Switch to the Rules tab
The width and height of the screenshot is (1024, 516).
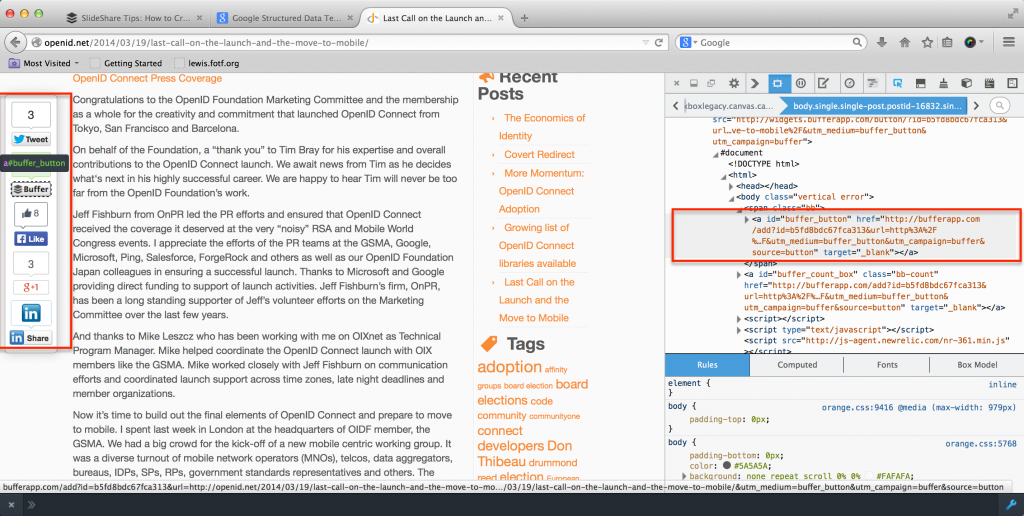click(707, 365)
